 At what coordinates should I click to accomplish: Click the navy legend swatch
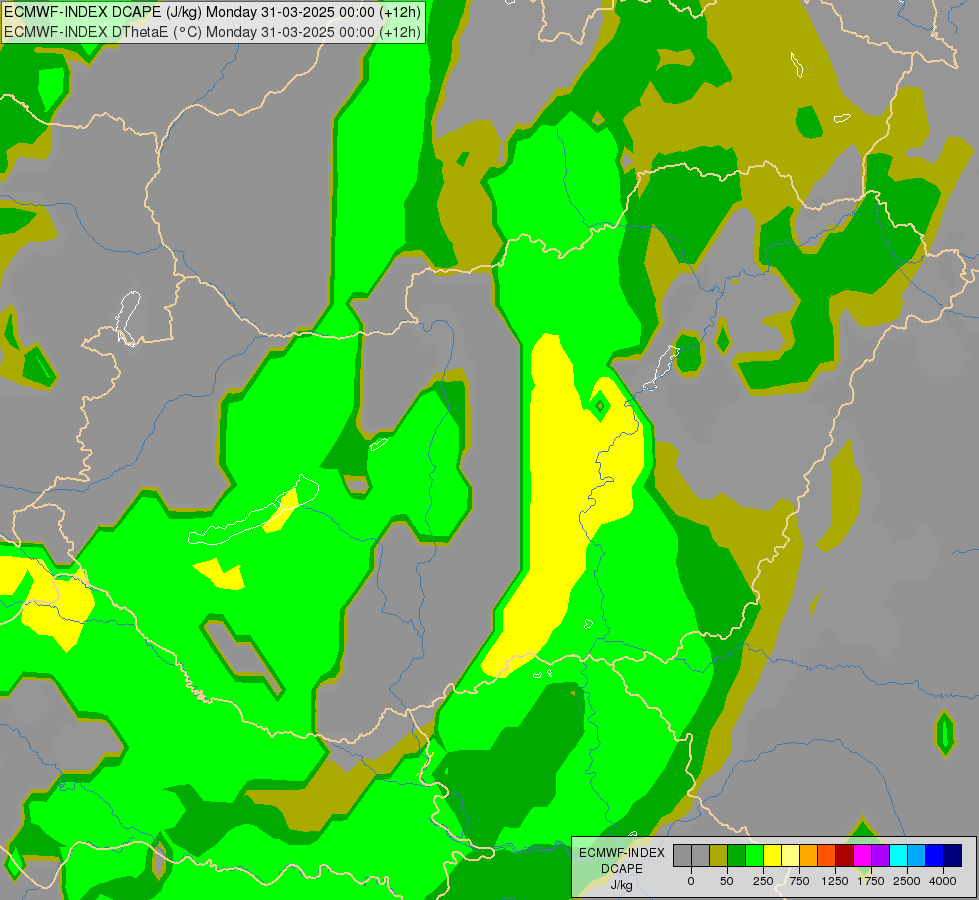(953, 855)
